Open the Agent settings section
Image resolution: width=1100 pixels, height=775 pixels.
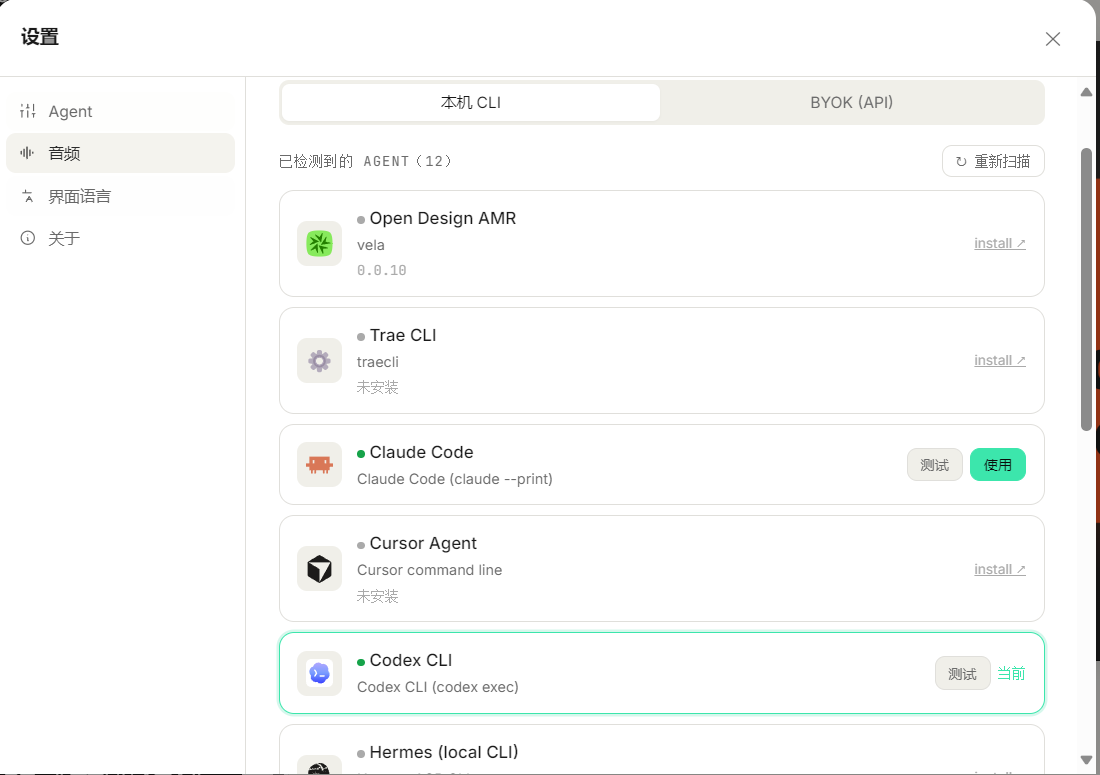click(x=120, y=111)
